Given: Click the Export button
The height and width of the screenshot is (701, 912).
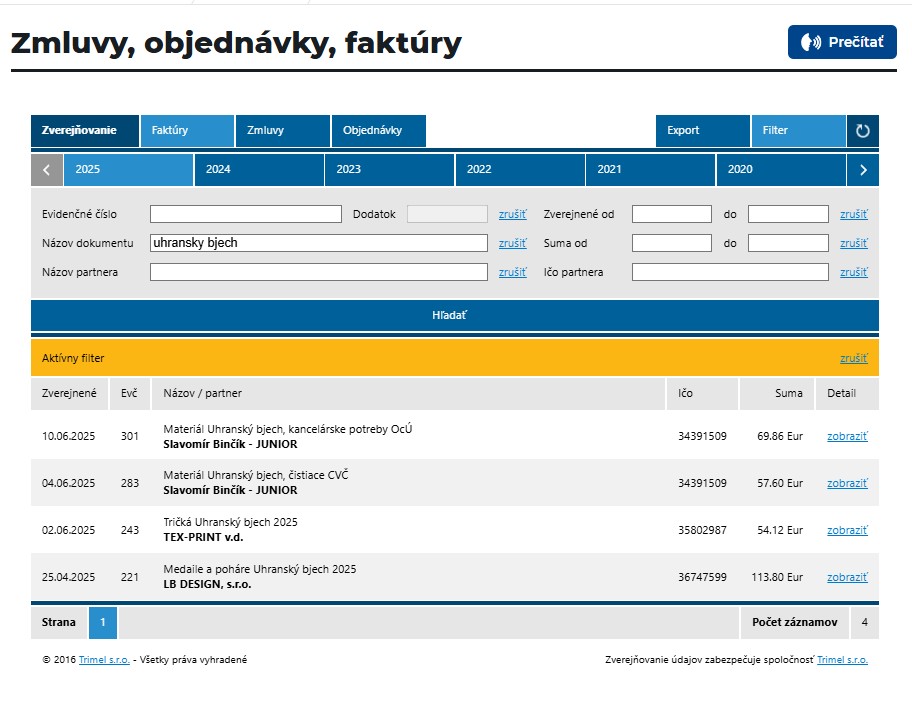Looking at the screenshot, I should pos(702,131).
